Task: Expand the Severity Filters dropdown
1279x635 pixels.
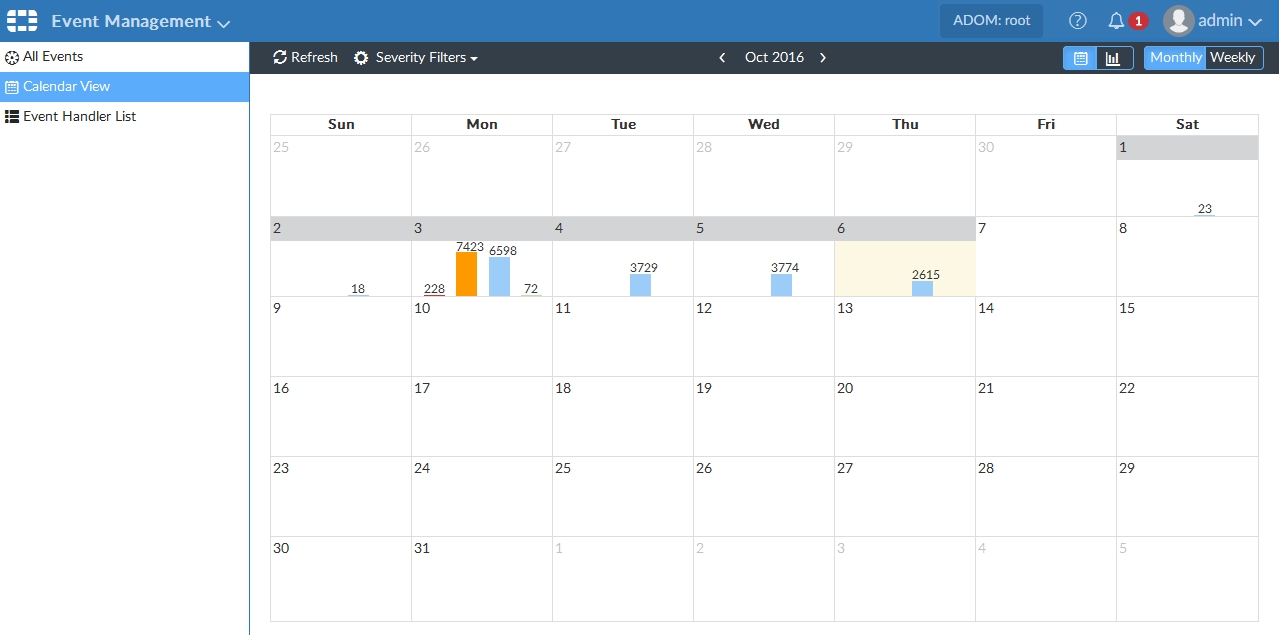Action: click(426, 58)
